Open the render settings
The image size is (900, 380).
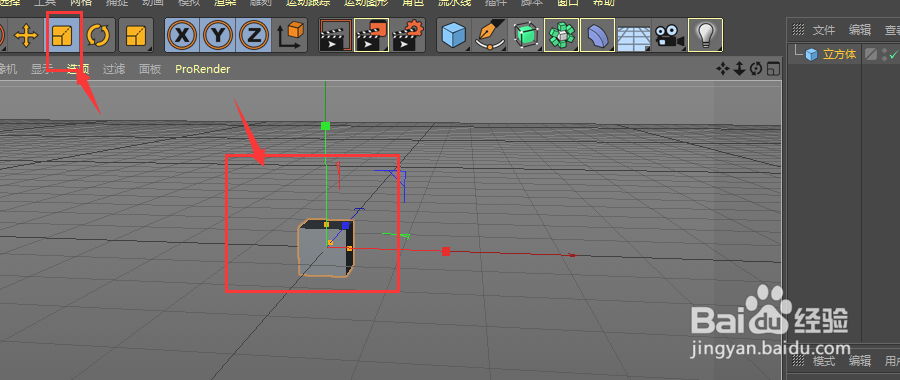tap(409, 36)
